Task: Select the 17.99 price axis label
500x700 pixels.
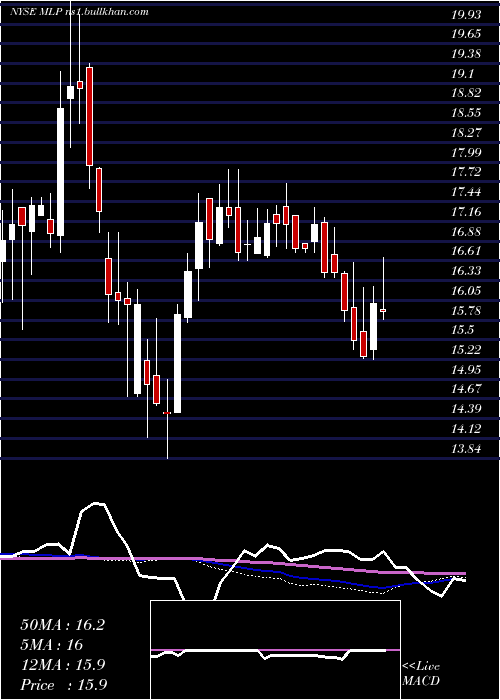Action: tap(466, 153)
